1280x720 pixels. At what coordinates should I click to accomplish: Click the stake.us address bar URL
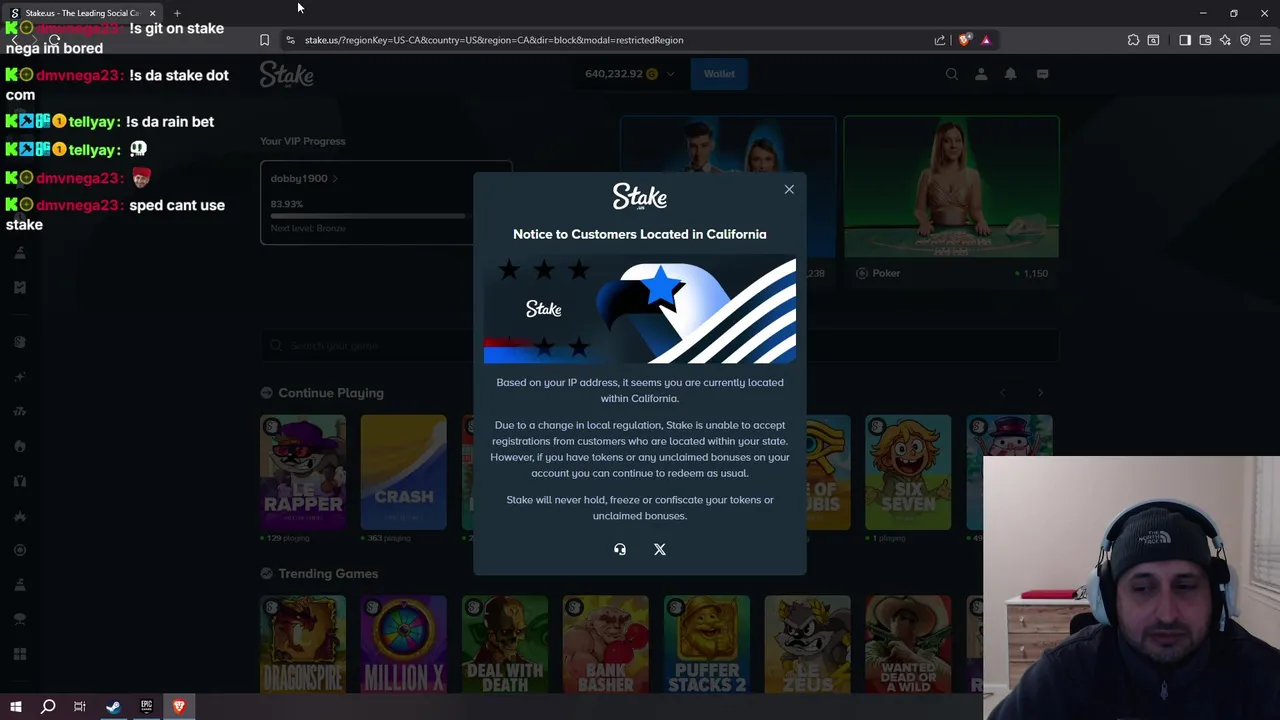(x=494, y=40)
